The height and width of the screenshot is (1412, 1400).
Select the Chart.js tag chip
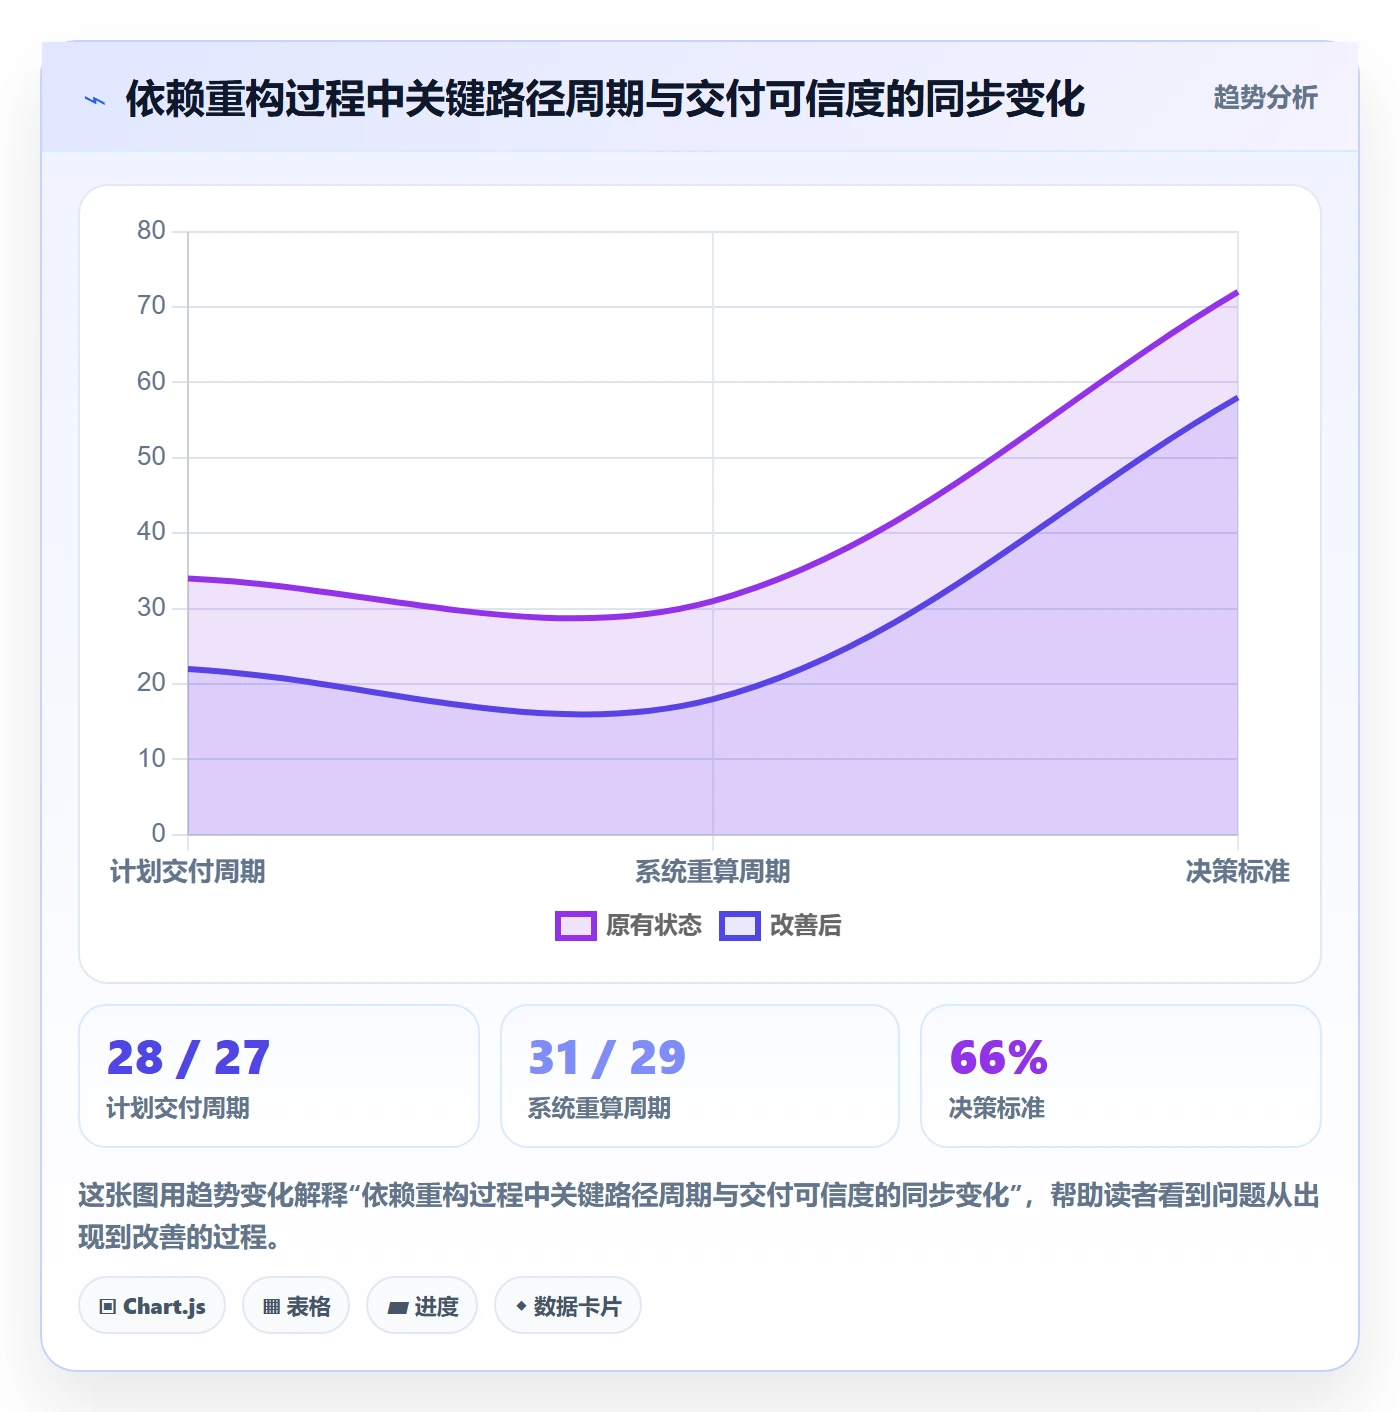[x=152, y=1306]
